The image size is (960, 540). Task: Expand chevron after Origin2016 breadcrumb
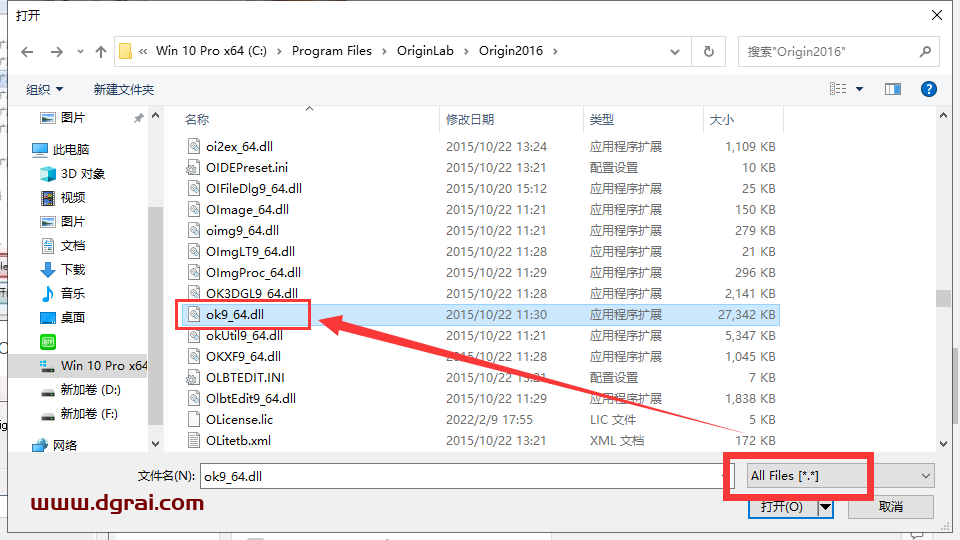point(555,51)
